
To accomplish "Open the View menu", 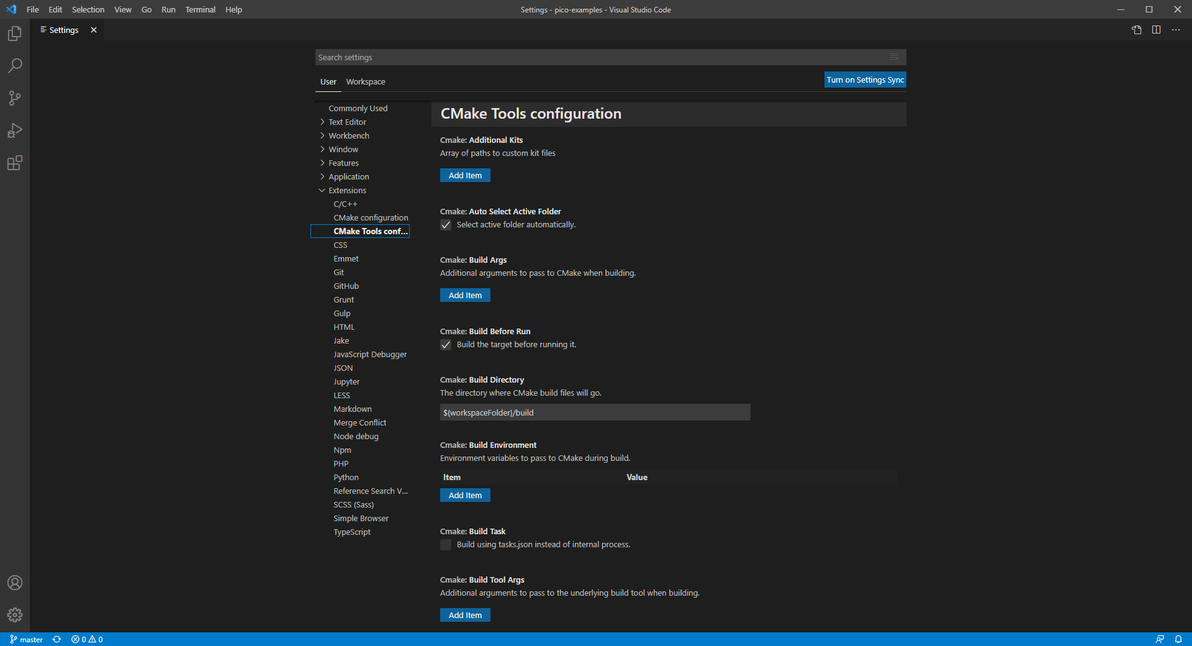I will (x=122, y=9).
